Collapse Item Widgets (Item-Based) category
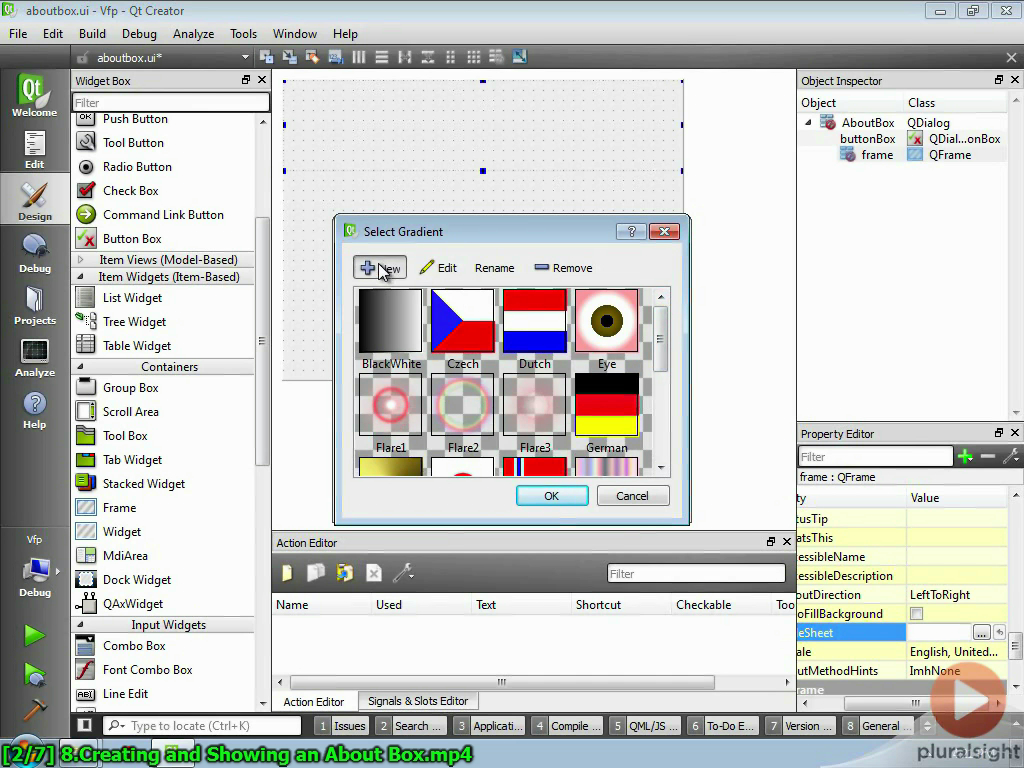Viewport: 1024px width, 768px height. pyautogui.click(x=80, y=276)
